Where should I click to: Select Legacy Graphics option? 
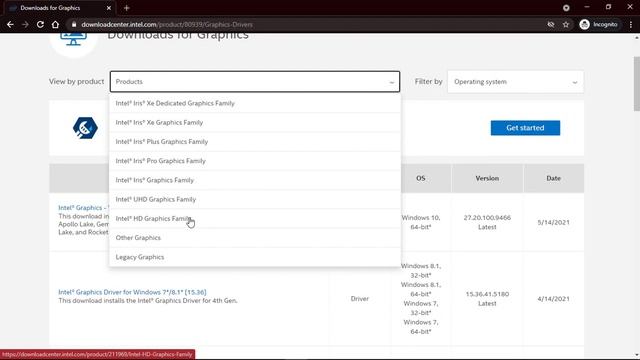[x=255, y=257]
